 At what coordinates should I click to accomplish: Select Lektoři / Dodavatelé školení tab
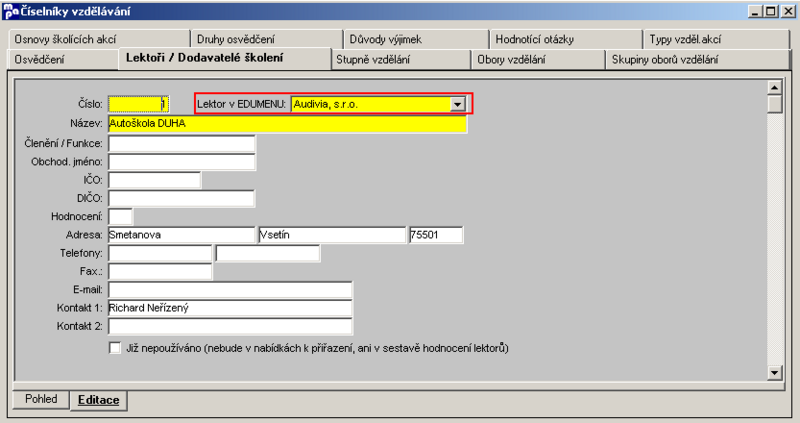click(224, 58)
